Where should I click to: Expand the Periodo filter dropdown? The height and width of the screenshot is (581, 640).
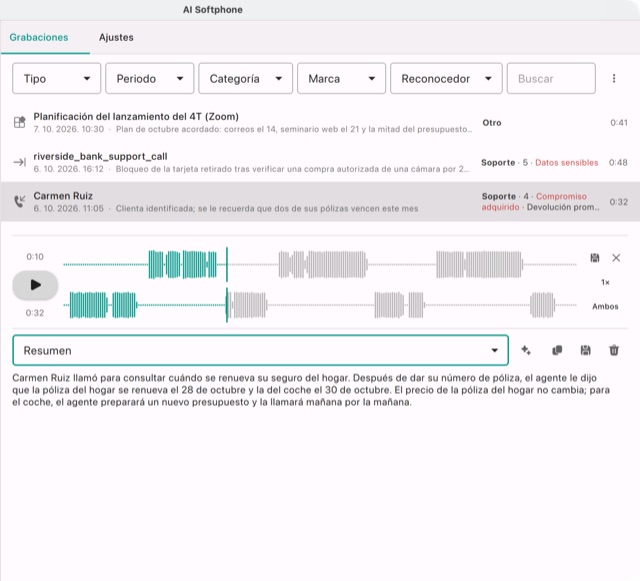(x=149, y=78)
